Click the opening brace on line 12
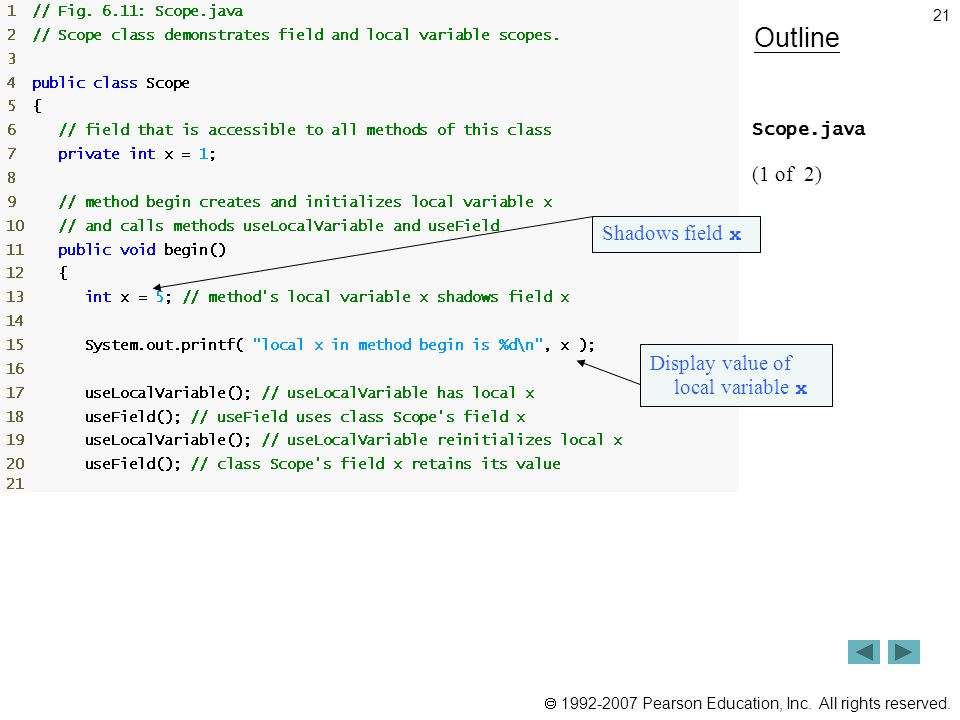The height and width of the screenshot is (720, 960). 63,273
